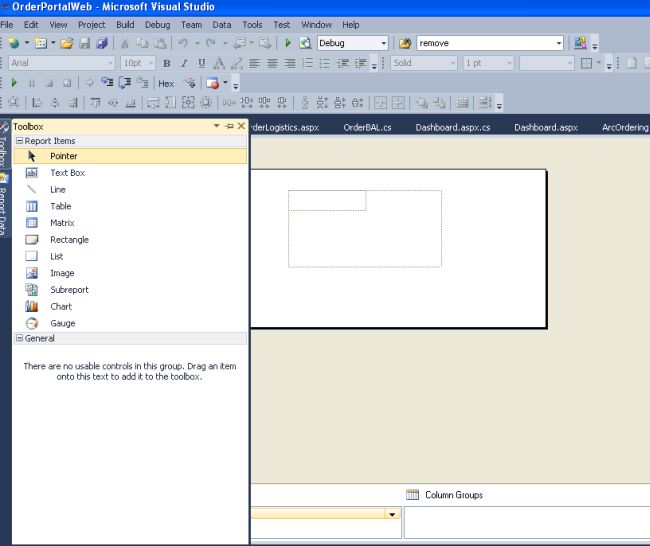Viewport: 650px width, 546px height.
Task: Click the Step Into debug icon
Action: (107, 83)
